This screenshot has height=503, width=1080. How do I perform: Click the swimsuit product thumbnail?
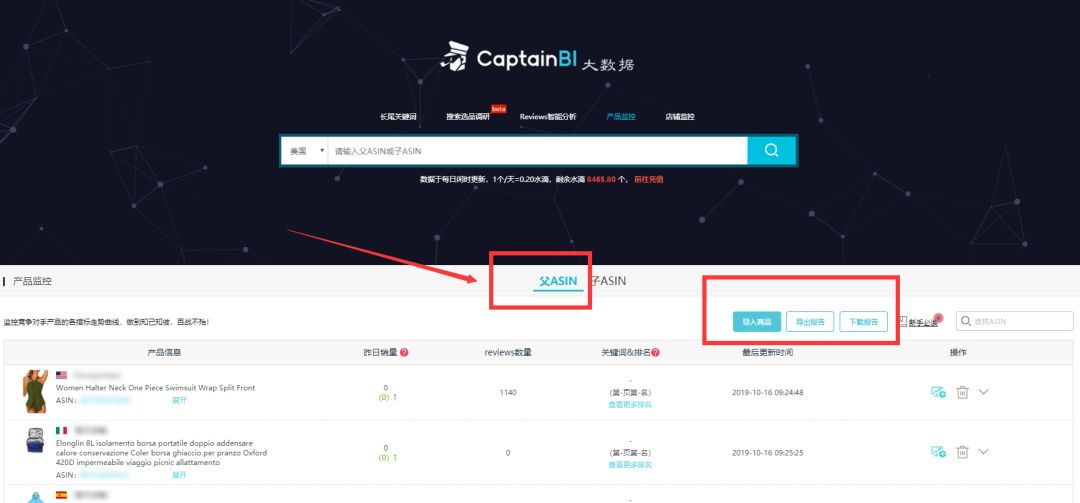click(x=33, y=391)
